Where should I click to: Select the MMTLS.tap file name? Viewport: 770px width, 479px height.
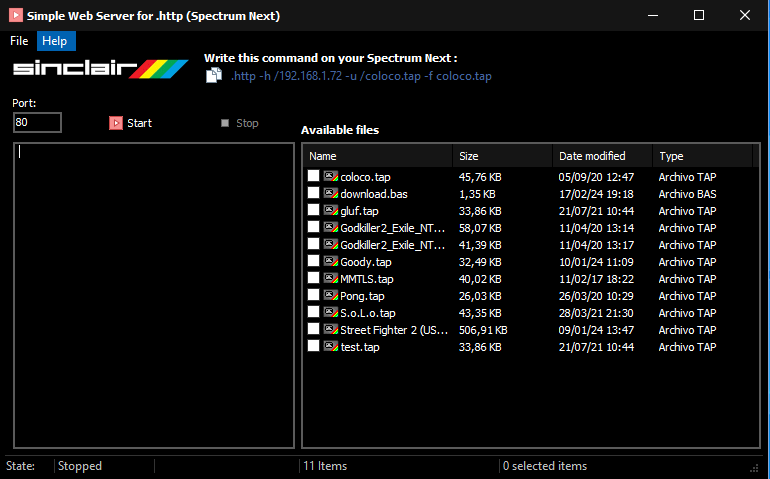click(367, 279)
